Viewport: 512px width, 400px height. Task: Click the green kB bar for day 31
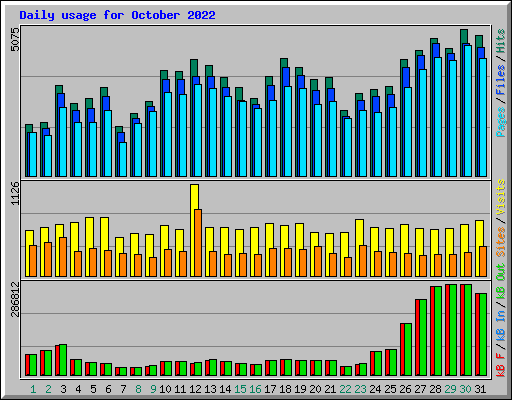coord(483,335)
